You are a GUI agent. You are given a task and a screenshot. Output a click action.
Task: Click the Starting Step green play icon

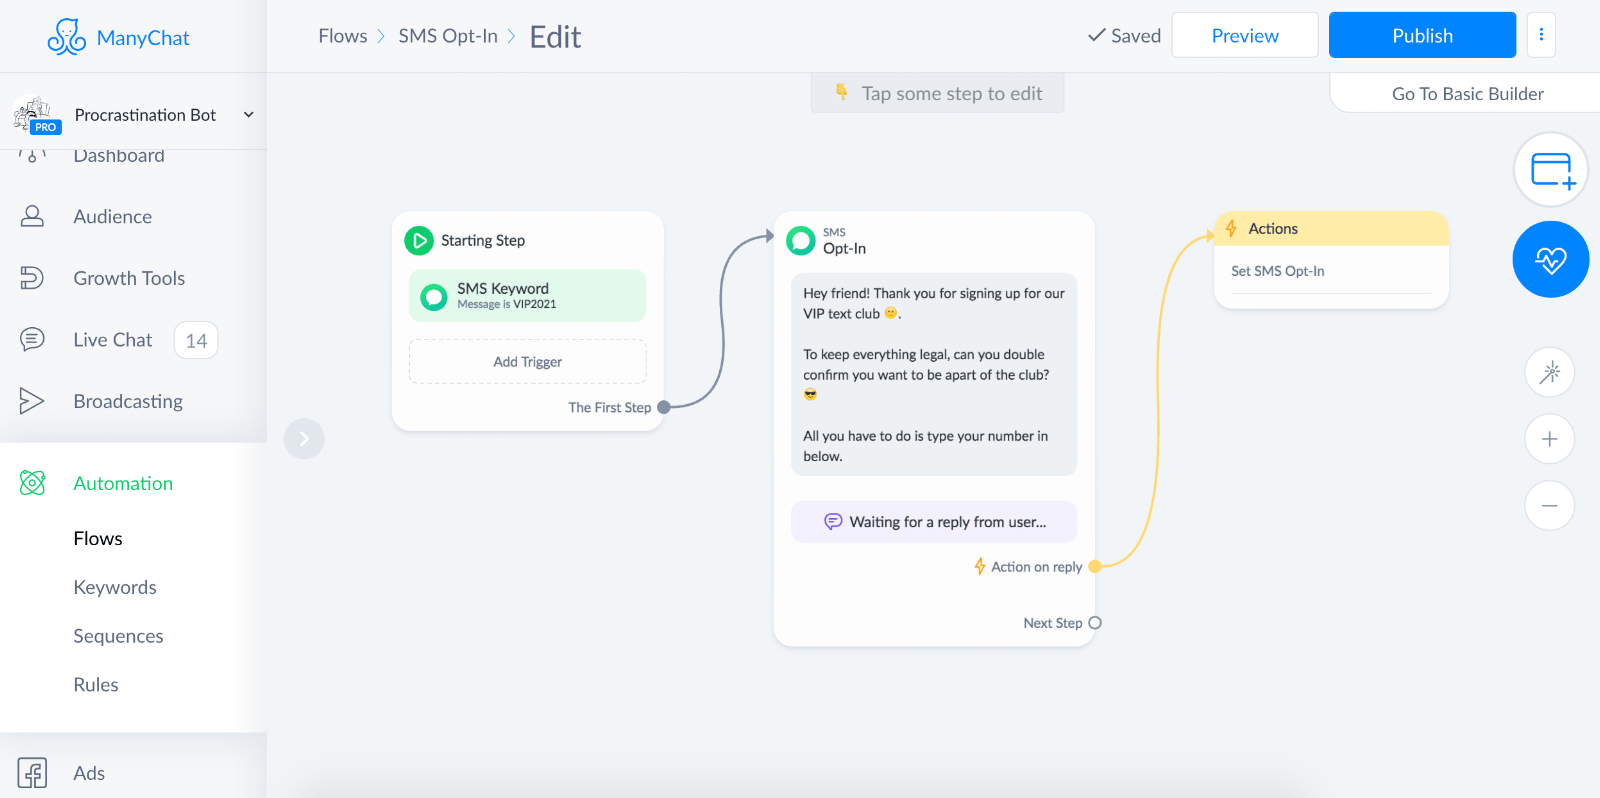click(x=419, y=241)
